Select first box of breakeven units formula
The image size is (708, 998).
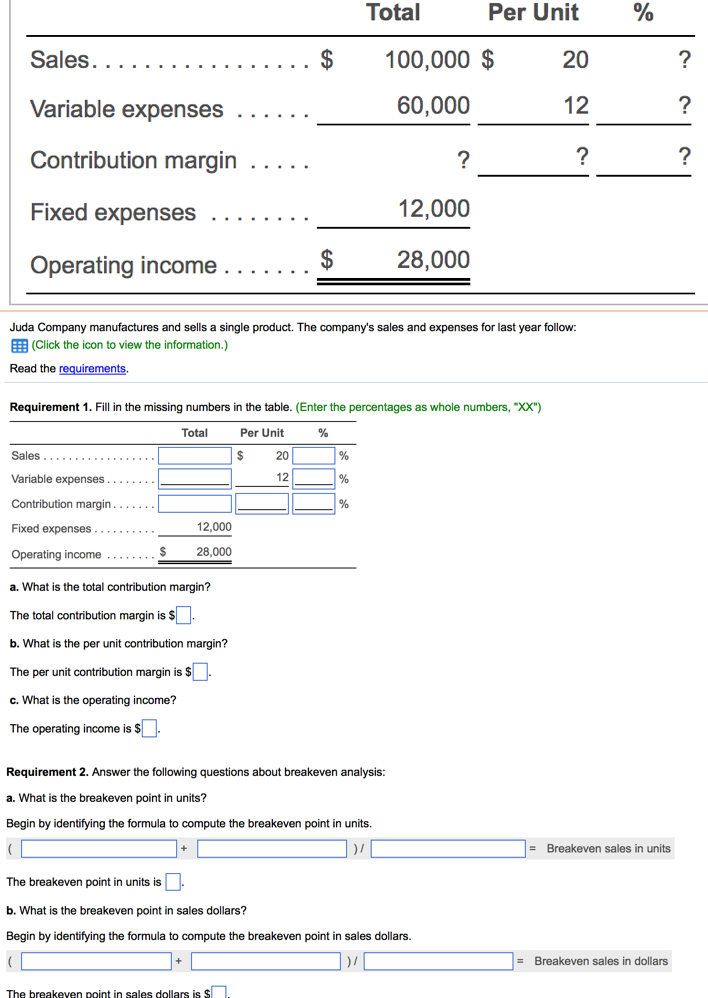(x=98, y=847)
